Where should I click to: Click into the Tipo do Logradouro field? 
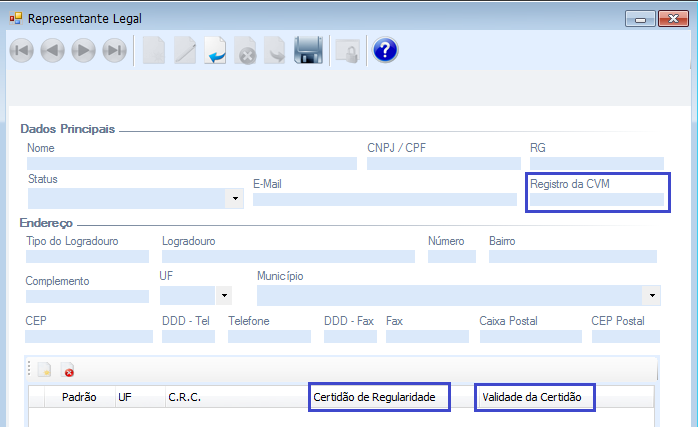click(x=87, y=256)
